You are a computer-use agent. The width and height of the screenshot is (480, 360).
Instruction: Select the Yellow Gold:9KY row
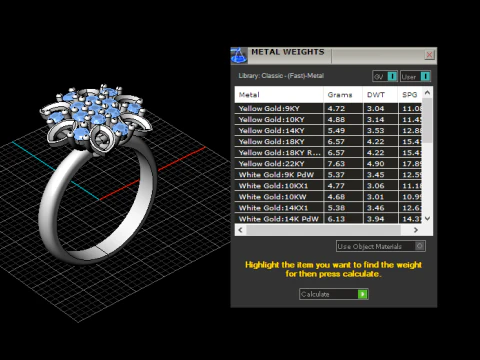point(328,108)
